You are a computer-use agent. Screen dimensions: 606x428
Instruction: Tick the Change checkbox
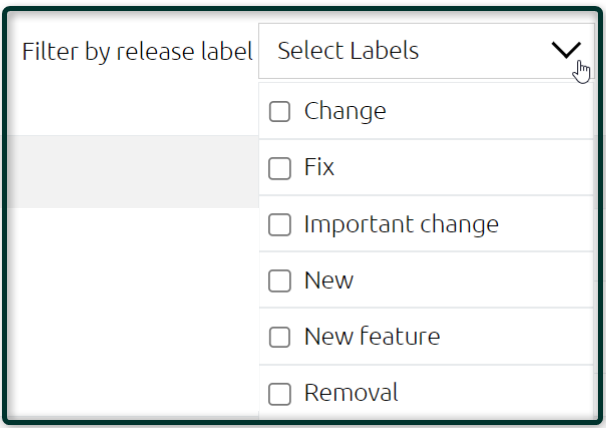[279, 112]
